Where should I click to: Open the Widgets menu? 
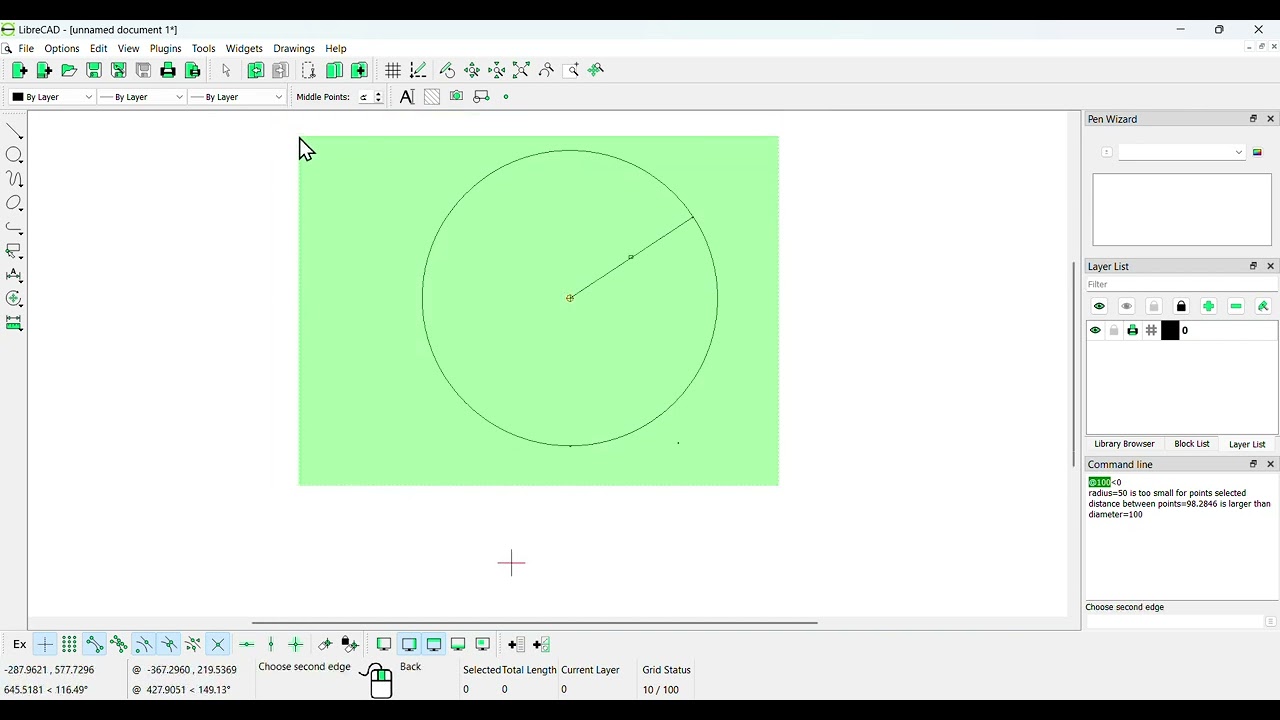[x=244, y=48]
